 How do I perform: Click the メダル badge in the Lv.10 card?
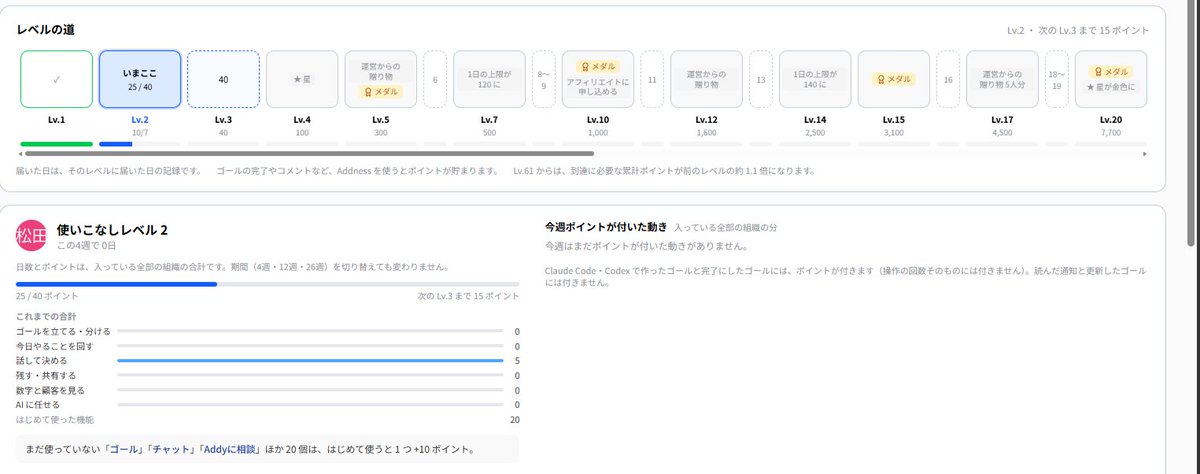598,67
